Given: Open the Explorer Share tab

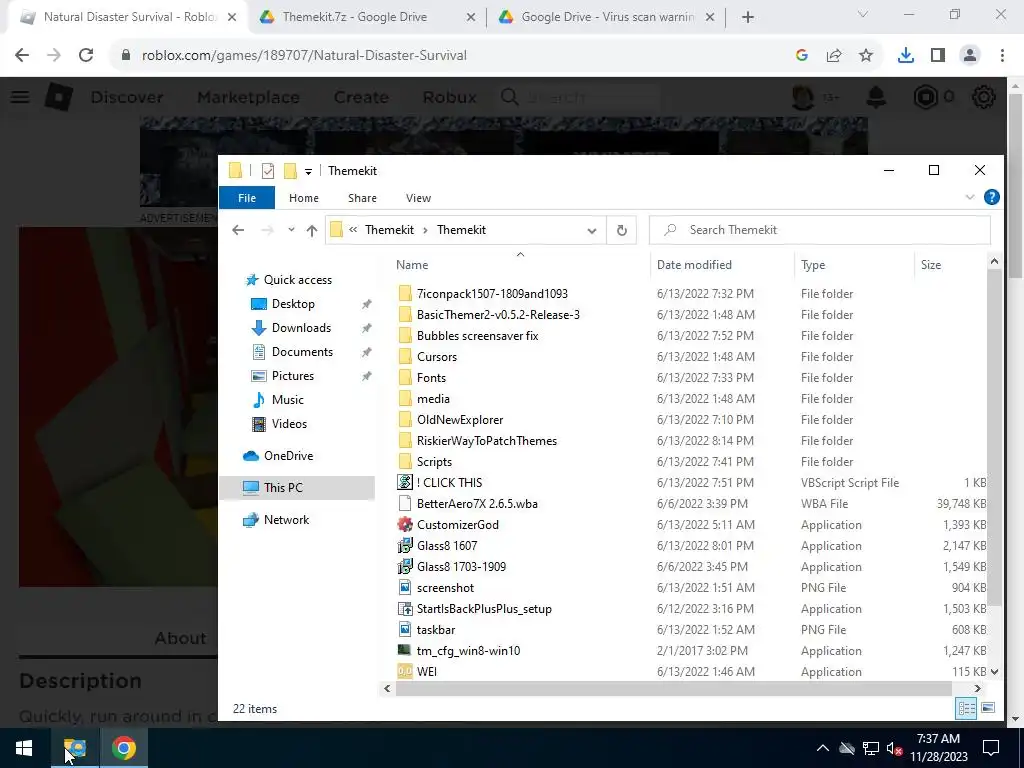Looking at the screenshot, I should (362, 198).
